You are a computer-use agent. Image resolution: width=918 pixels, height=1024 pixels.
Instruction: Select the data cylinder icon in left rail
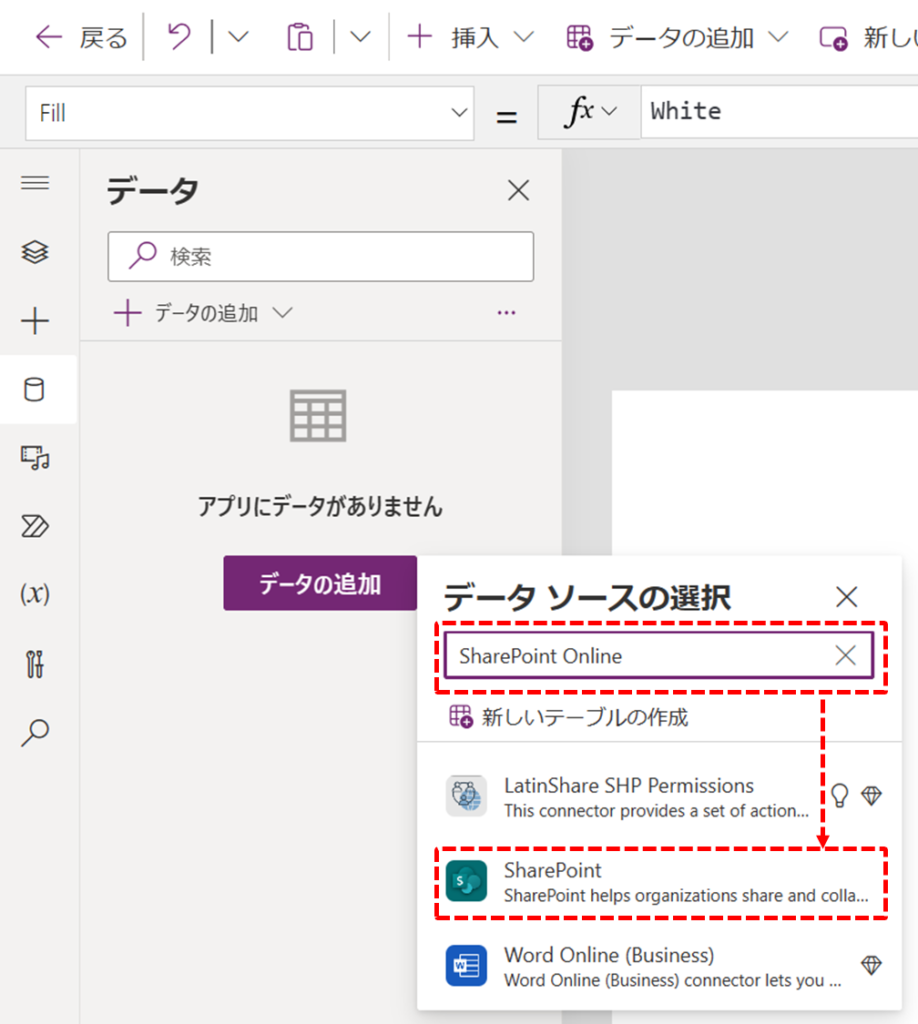coord(35,390)
